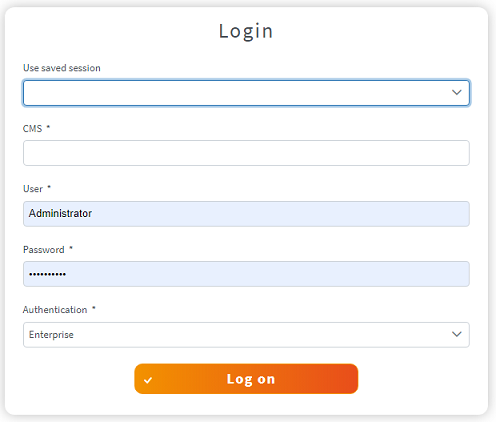Place cursor on the Administrator username text
The width and height of the screenshot is (496, 422).
point(60,213)
